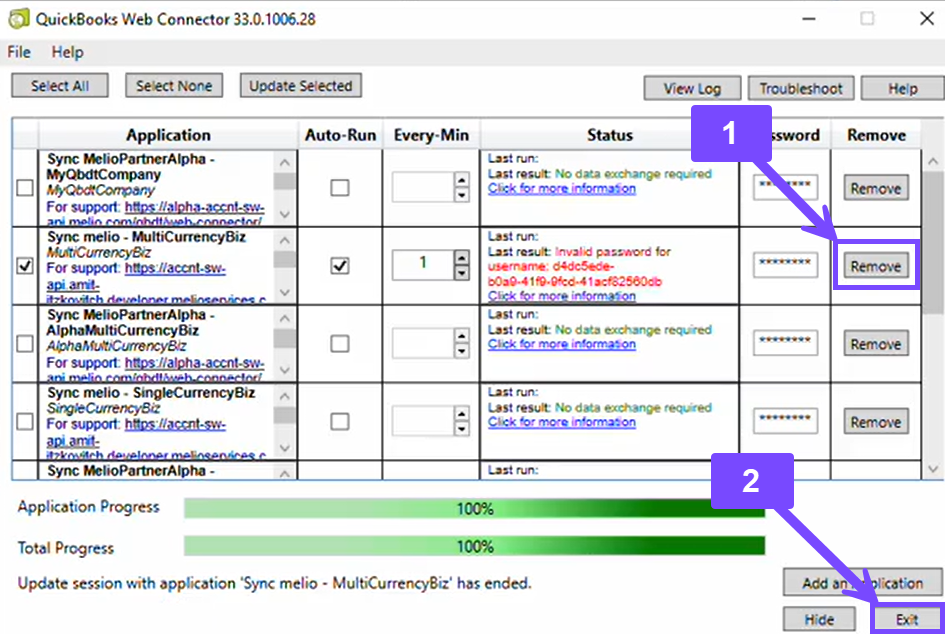Open the View Log window
The image size is (945, 634).
(x=691, y=89)
